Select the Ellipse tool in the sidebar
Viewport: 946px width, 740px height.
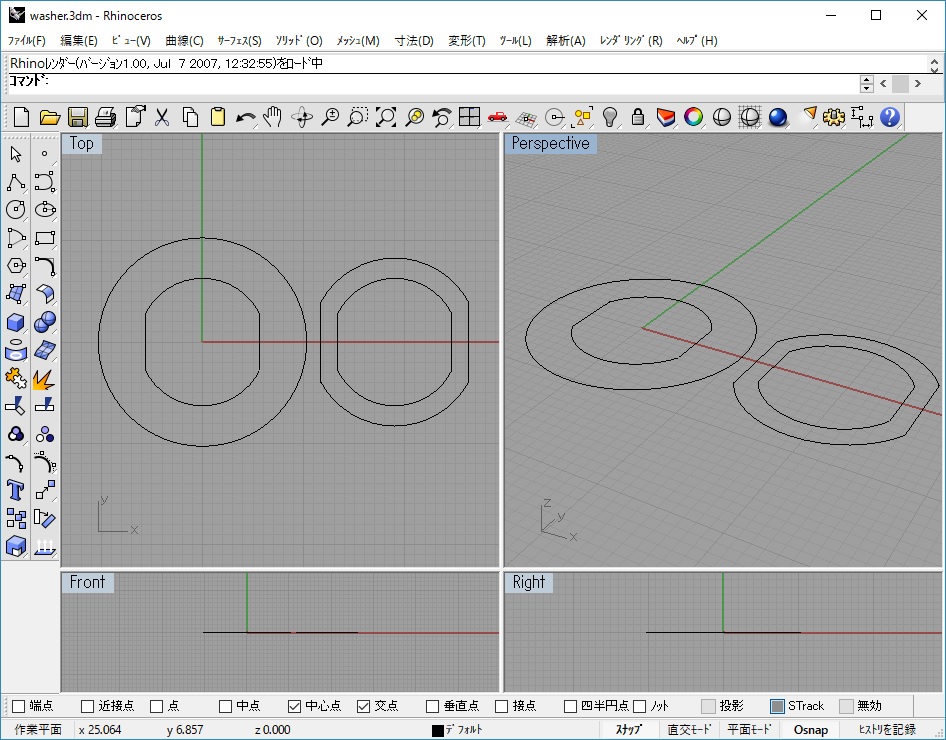(45, 210)
